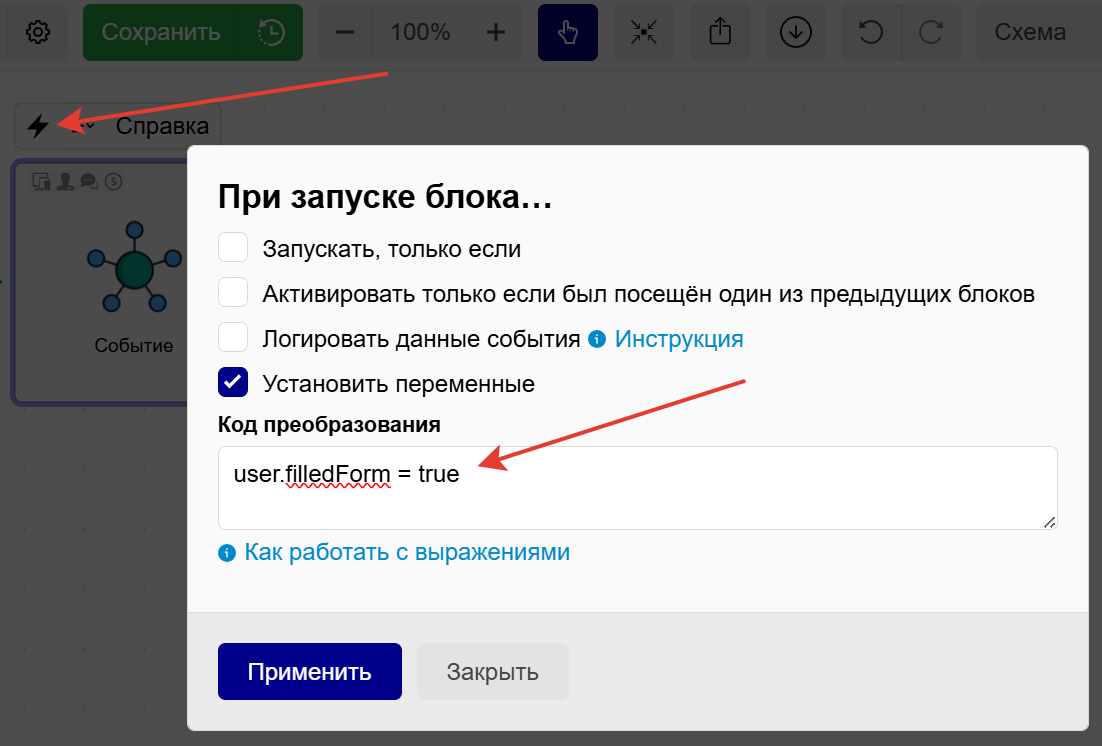Zoom out with the minus button

coord(344,31)
